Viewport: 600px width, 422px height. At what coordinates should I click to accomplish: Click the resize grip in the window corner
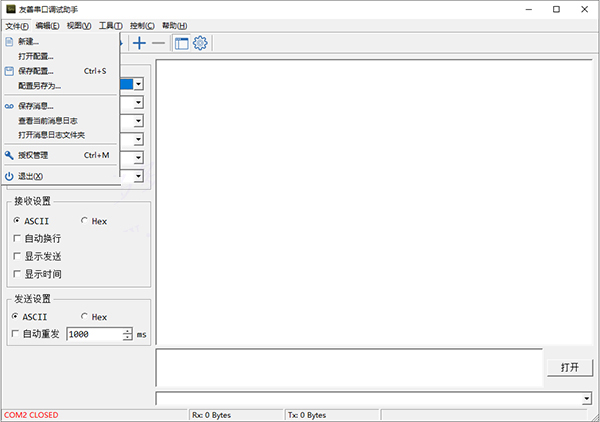point(594,417)
